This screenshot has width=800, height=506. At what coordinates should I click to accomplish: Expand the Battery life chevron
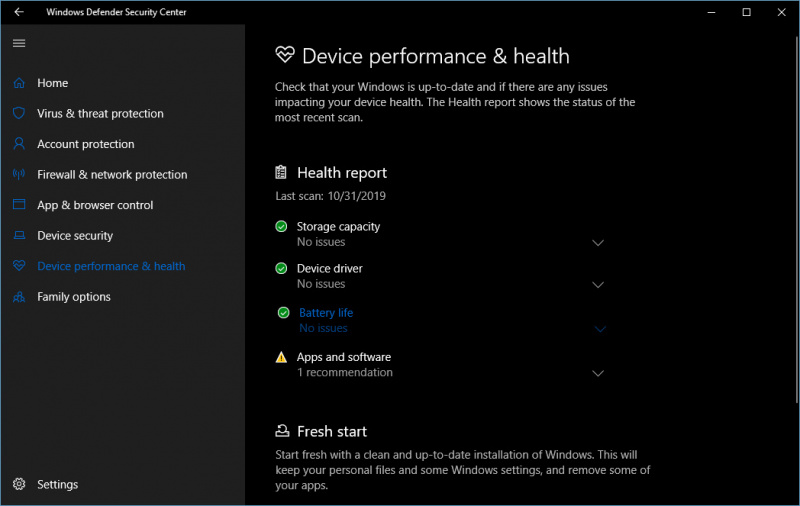coord(601,329)
